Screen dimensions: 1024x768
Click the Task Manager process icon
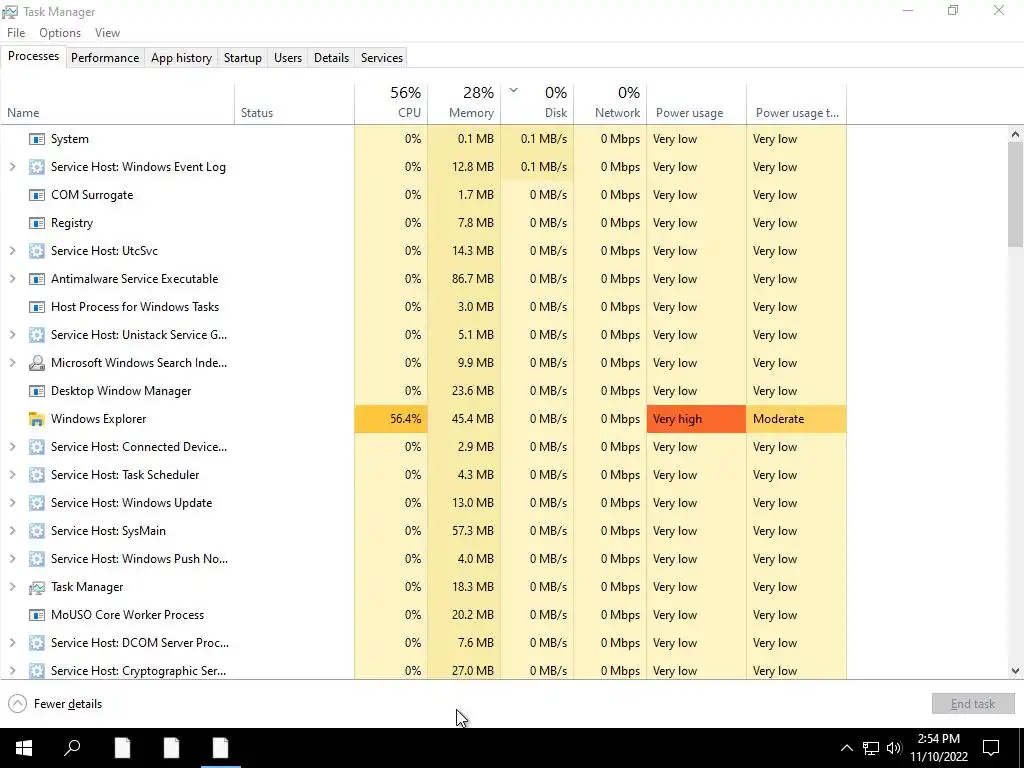pos(37,587)
